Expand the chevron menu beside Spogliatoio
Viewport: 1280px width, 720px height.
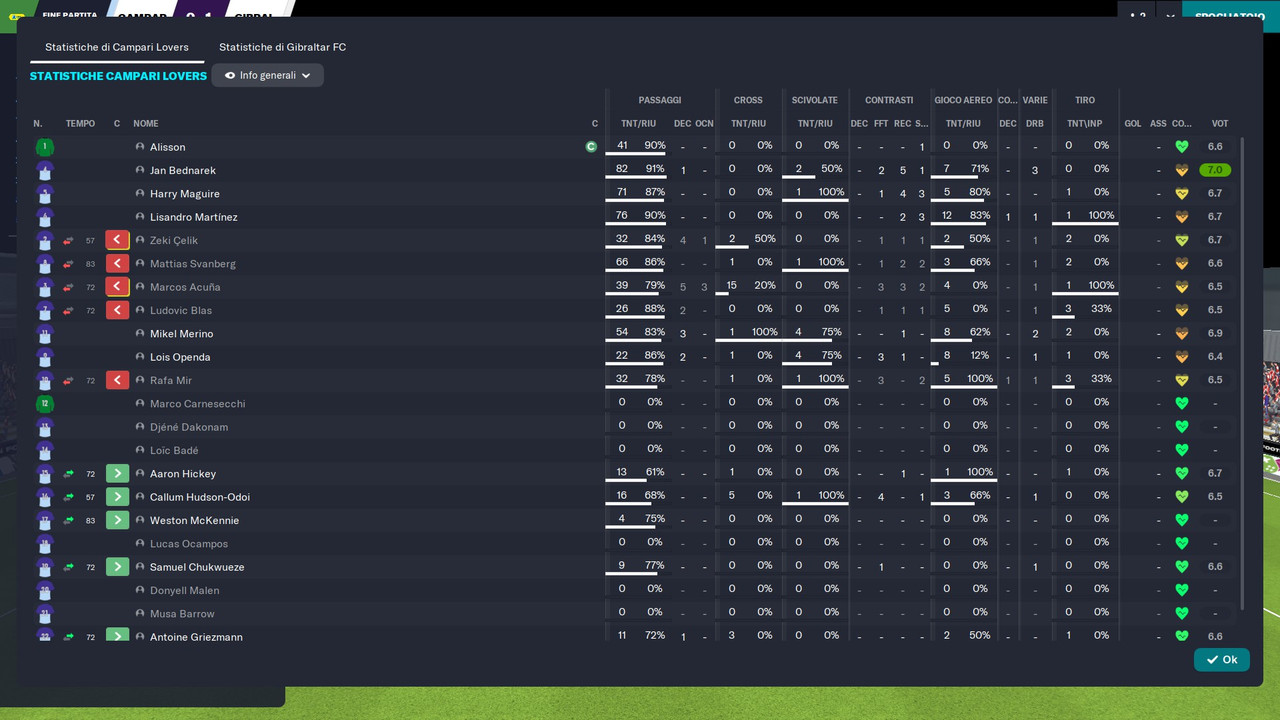pos(1170,16)
